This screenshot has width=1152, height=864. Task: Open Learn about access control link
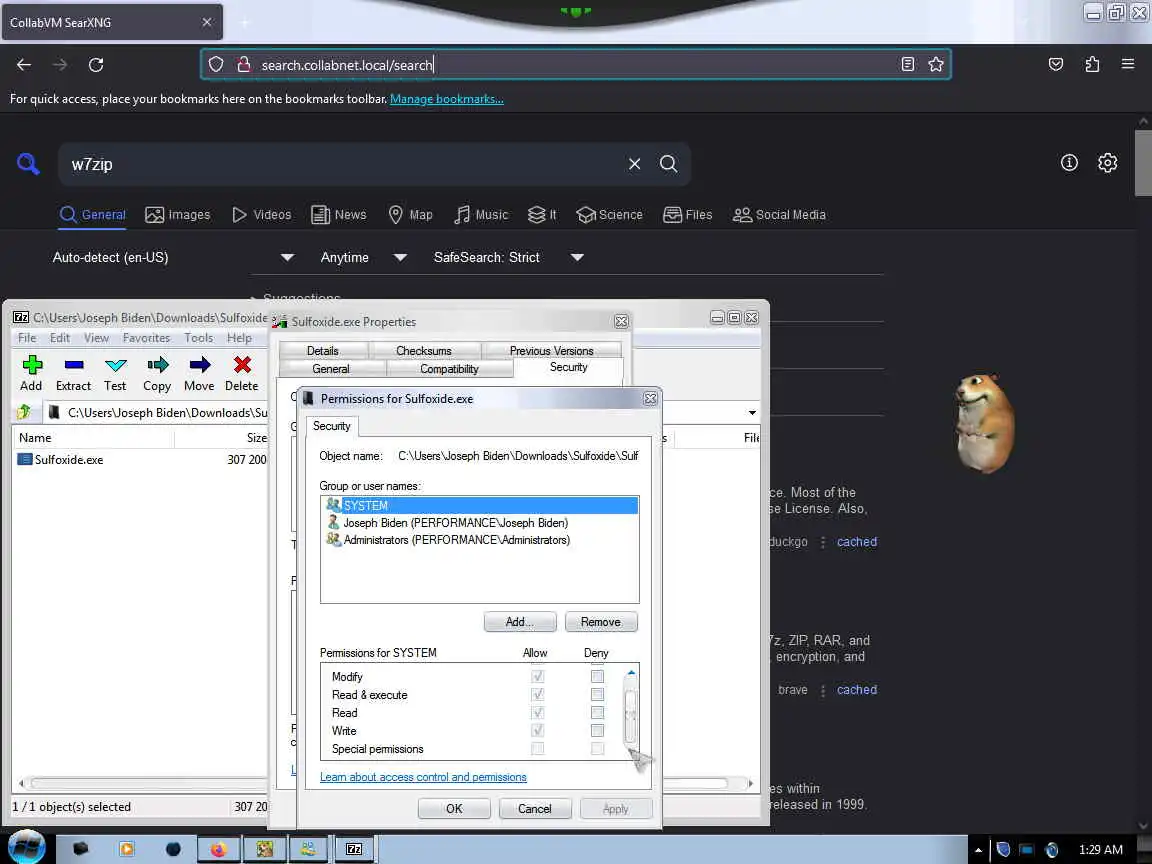(x=423, y=777)
